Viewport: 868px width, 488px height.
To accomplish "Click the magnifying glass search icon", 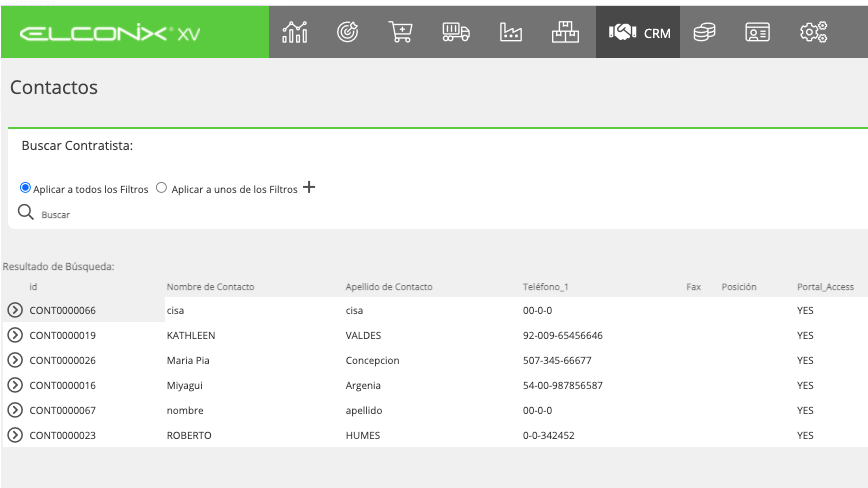I will click(25, 212).
